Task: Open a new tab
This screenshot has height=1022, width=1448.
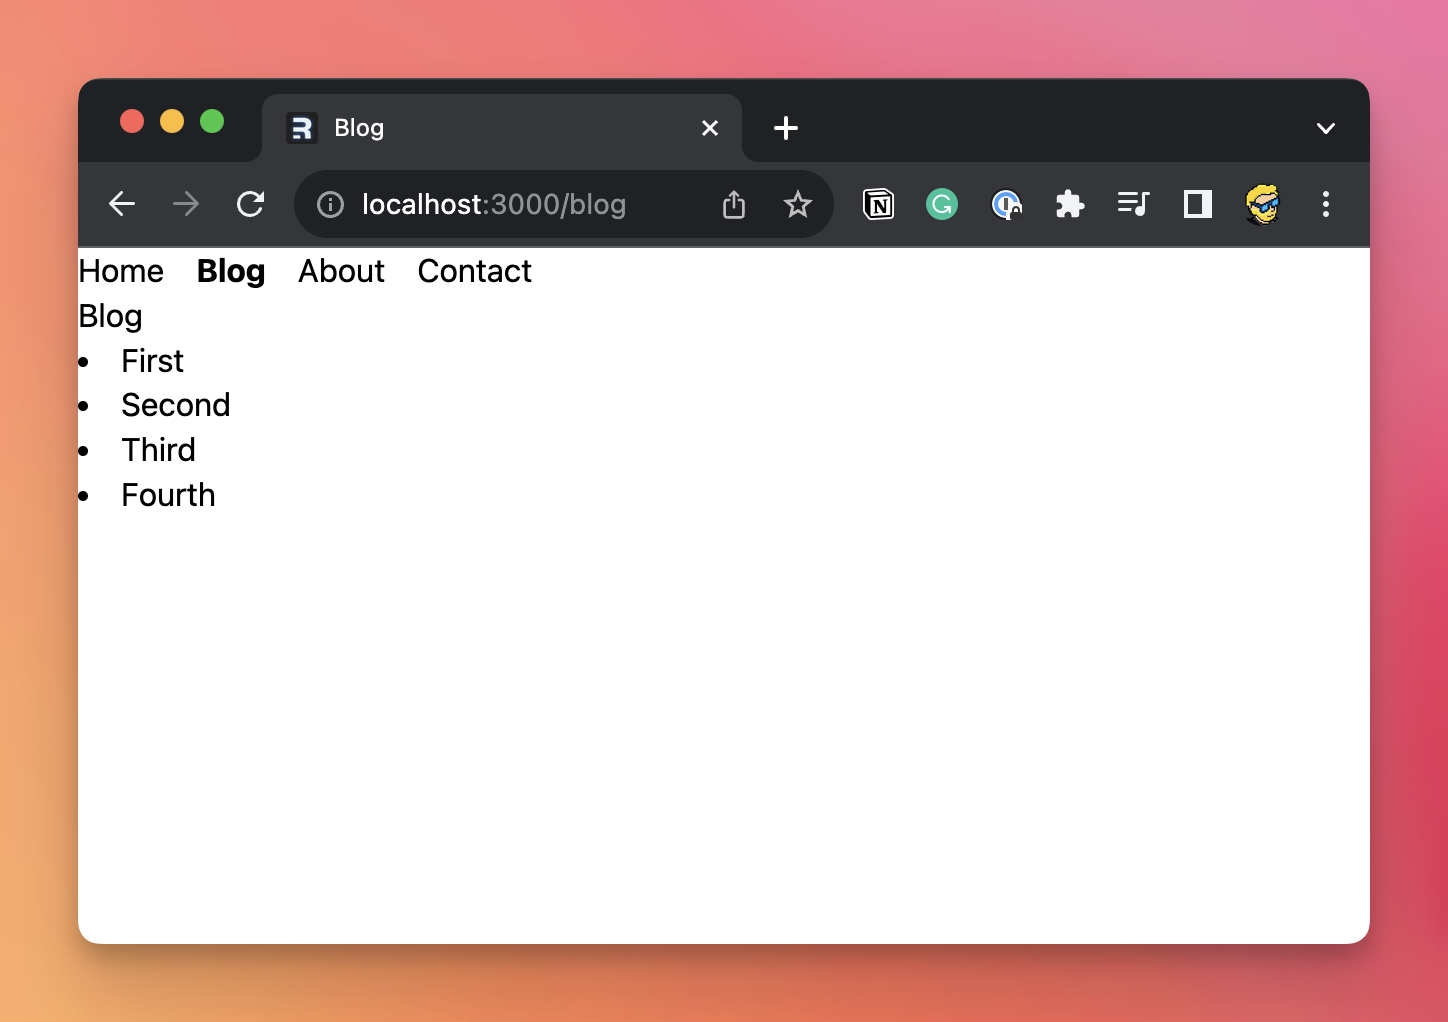Action: pos(786,128)
